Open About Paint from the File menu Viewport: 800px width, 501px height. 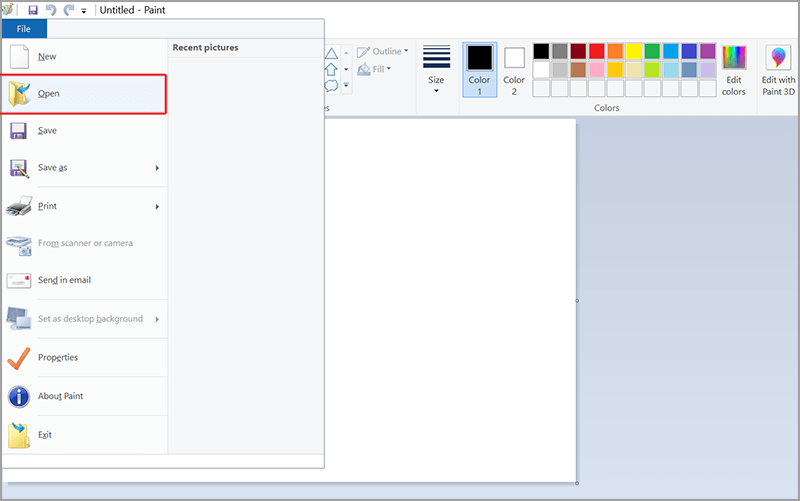click(x=84, y=396)
